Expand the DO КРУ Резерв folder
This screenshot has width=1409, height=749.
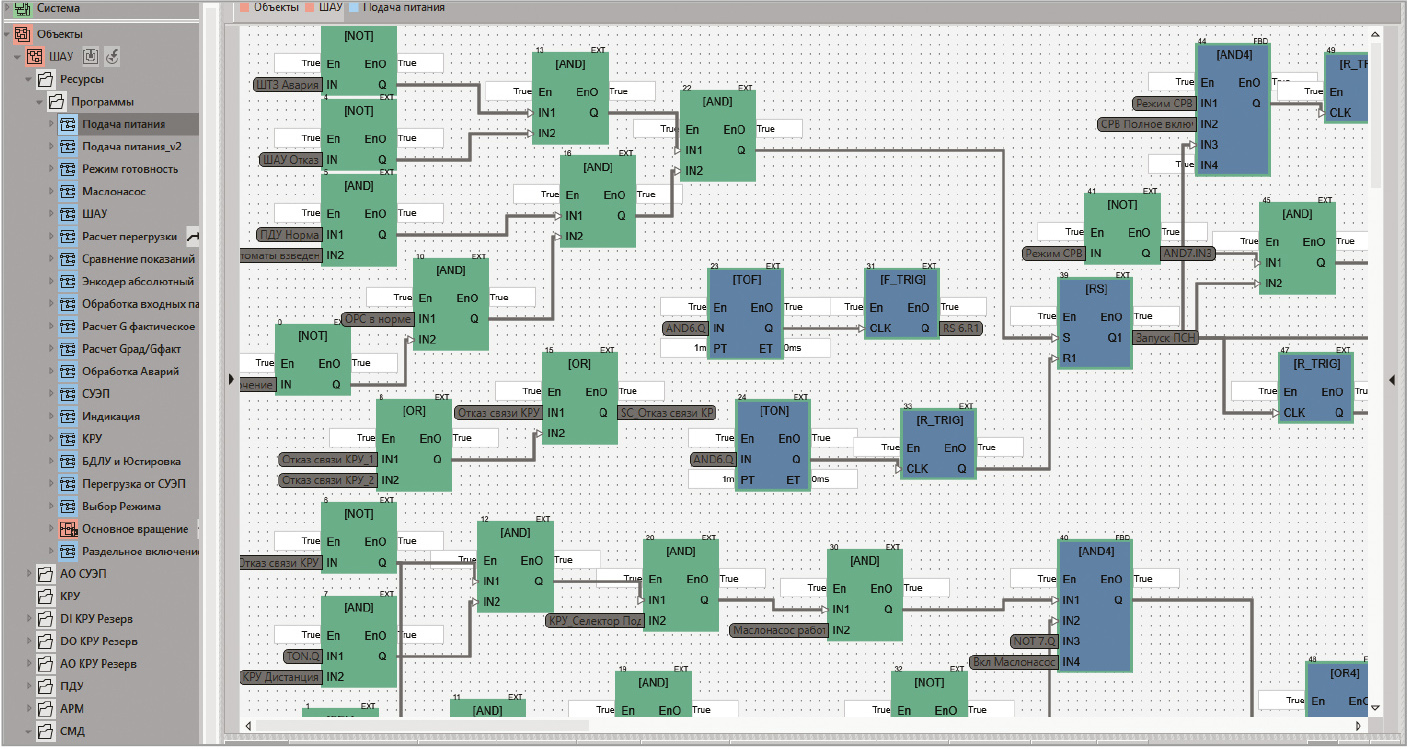(29, 641)
